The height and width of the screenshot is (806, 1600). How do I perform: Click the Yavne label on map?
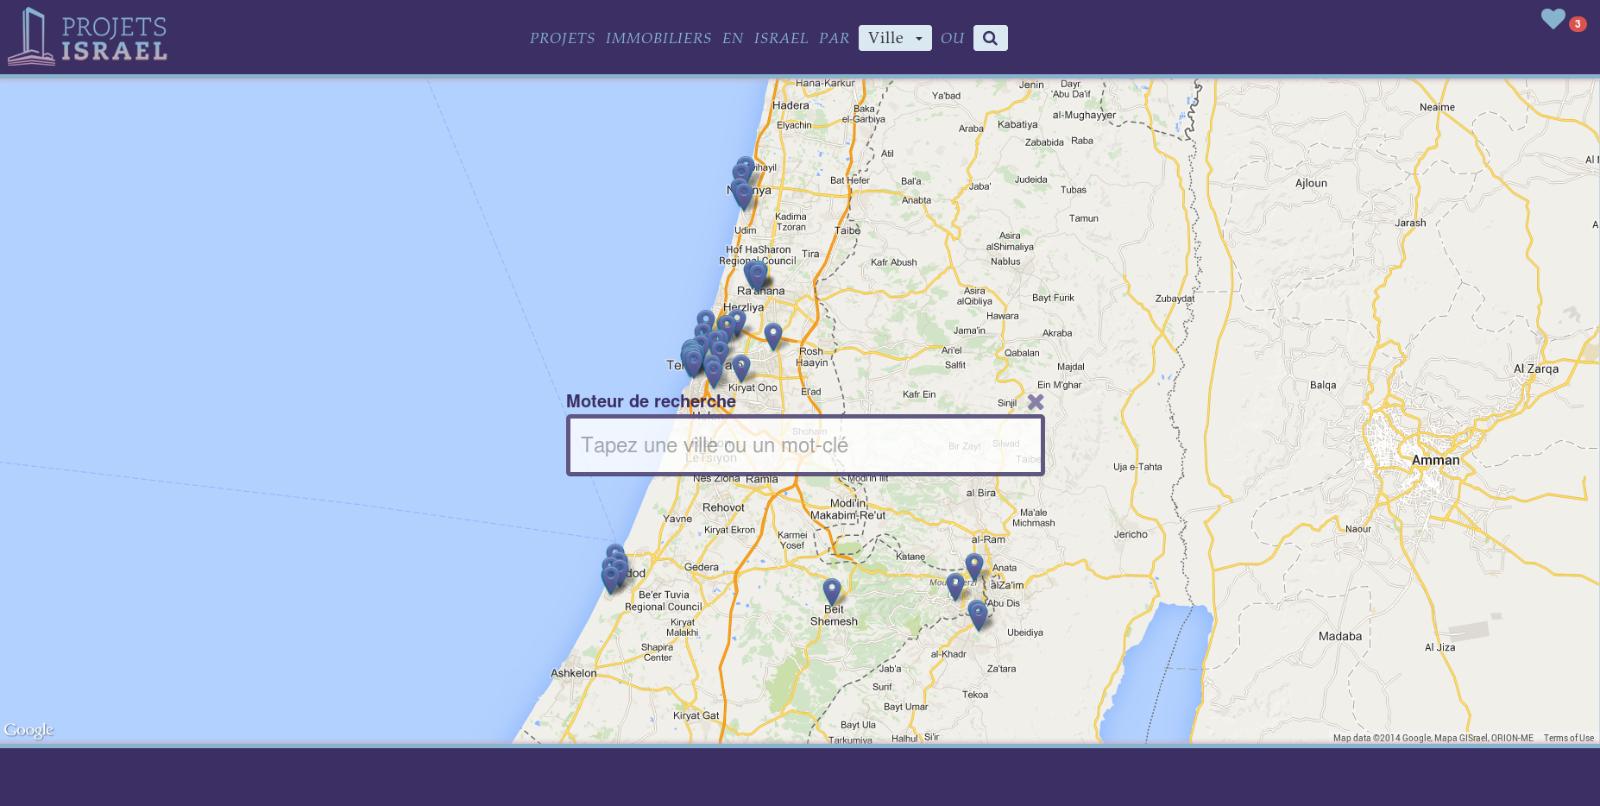point(677,519)
